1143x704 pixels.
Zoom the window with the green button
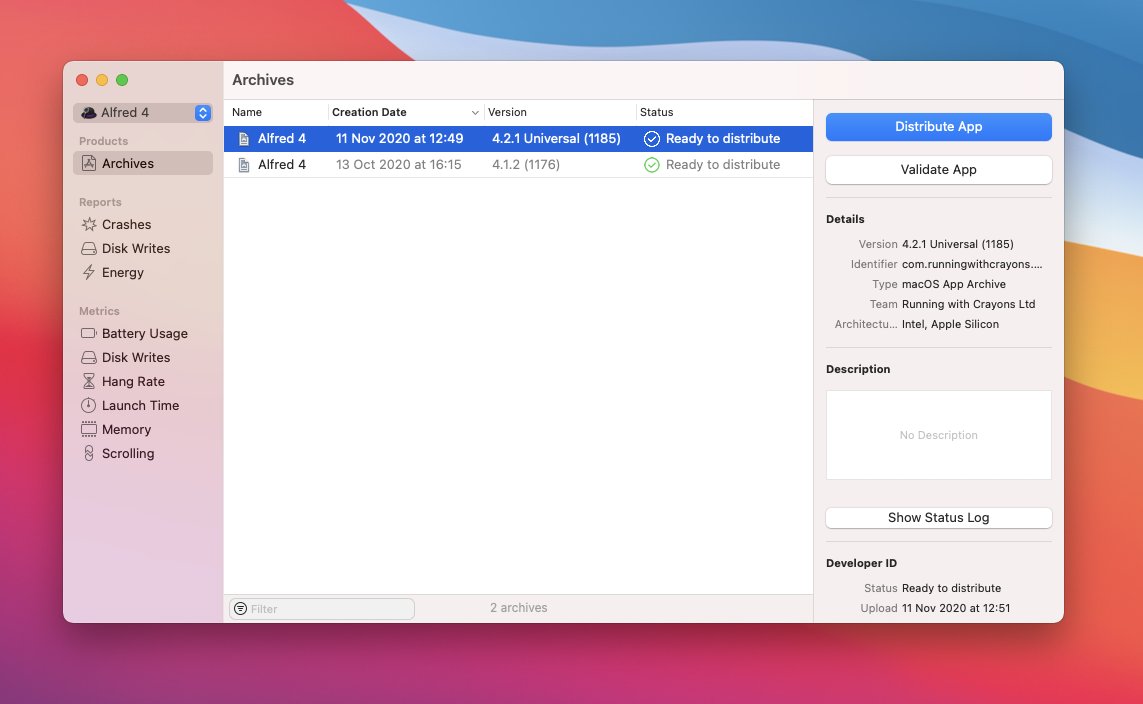coord(122,80)
